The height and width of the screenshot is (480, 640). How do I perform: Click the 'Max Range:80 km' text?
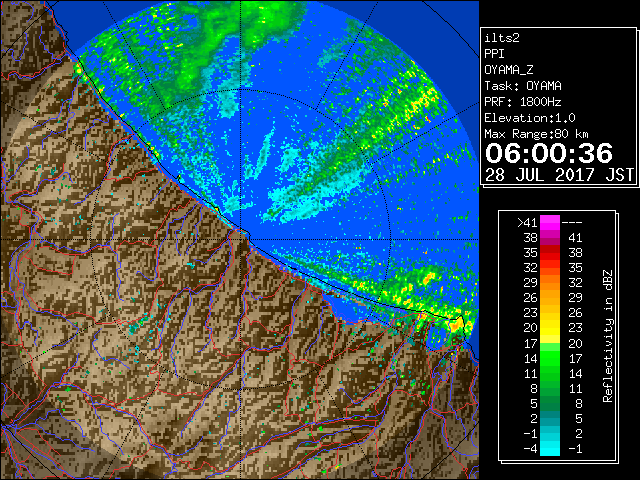pyautogui.click(x=536, y=134)
